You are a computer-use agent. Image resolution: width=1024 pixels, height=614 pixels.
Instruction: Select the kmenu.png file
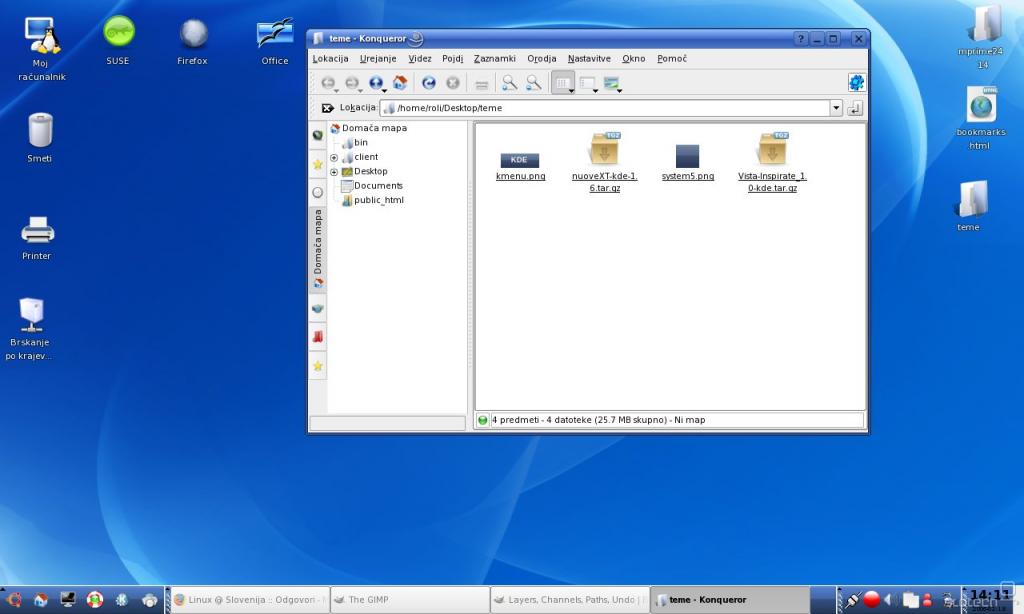[520, 166]
